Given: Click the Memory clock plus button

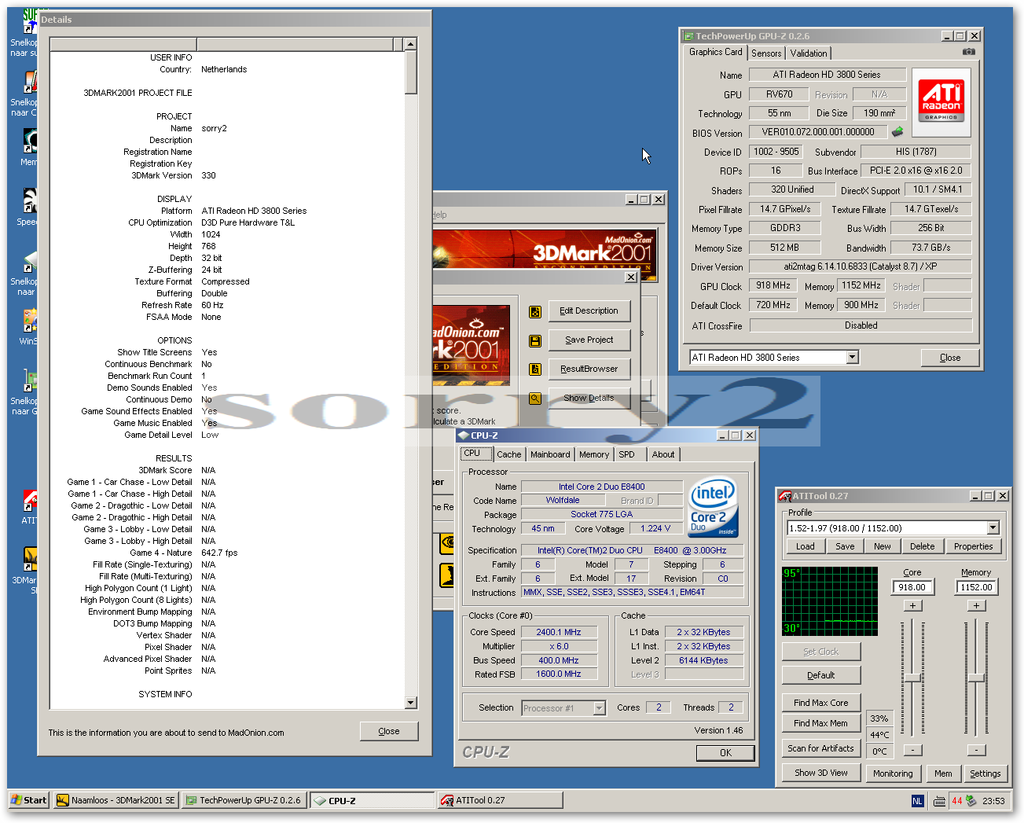Looking at the screenshot, I should [976, 606].
